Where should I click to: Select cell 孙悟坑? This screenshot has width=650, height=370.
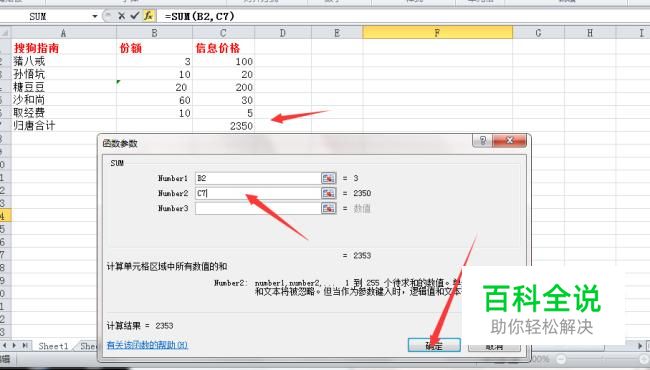click(63, 74)
